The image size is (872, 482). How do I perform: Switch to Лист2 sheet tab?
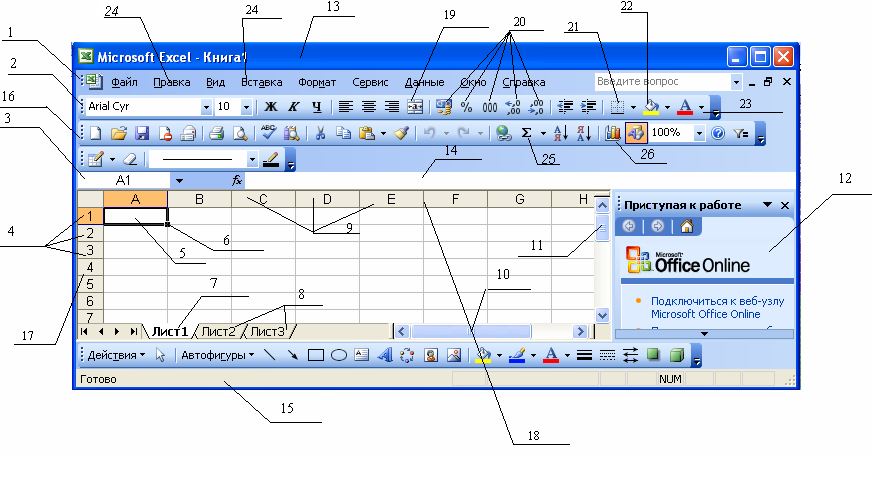click(x=218, y=331)
